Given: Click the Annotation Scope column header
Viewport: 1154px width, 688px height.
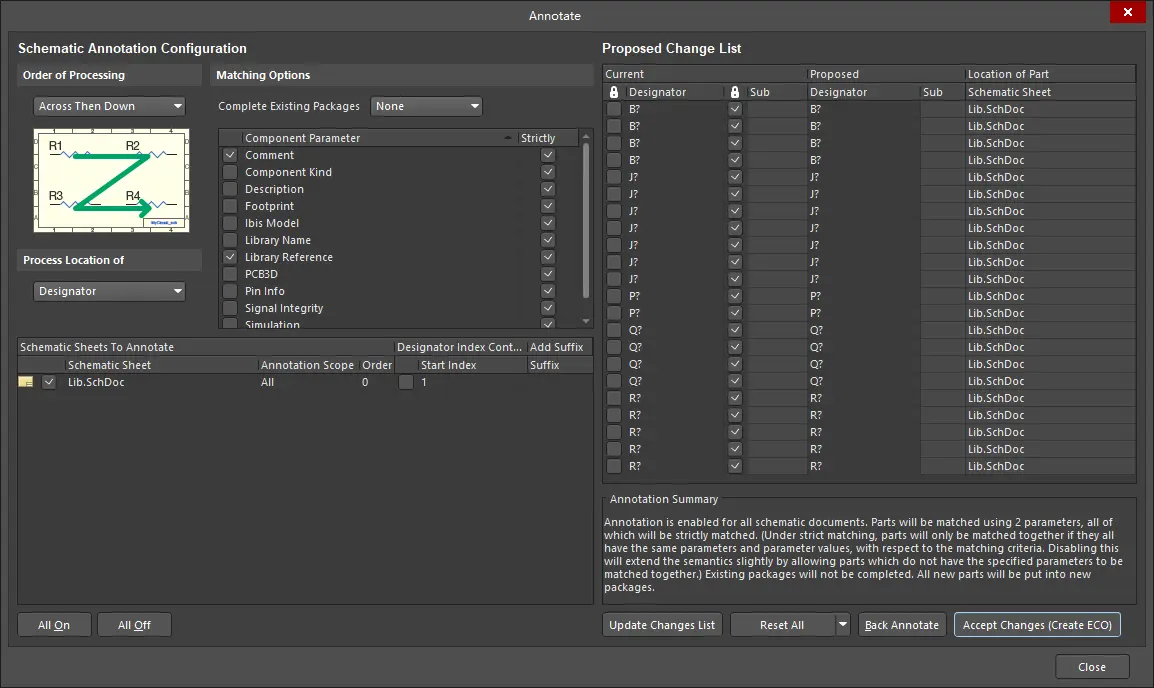Looking at the screenshot, I should (x=307, y=365).
